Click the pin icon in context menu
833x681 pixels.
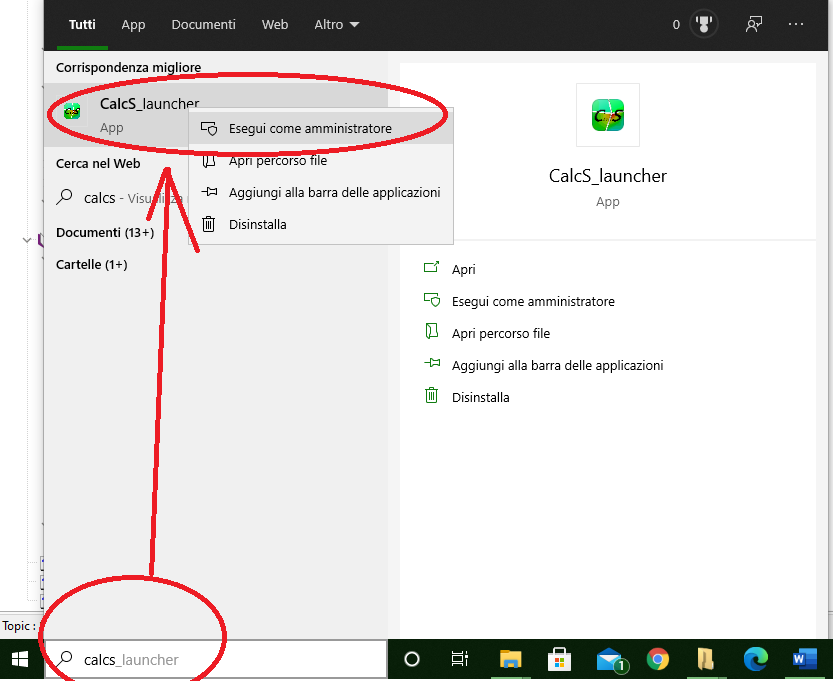point(209,192)
